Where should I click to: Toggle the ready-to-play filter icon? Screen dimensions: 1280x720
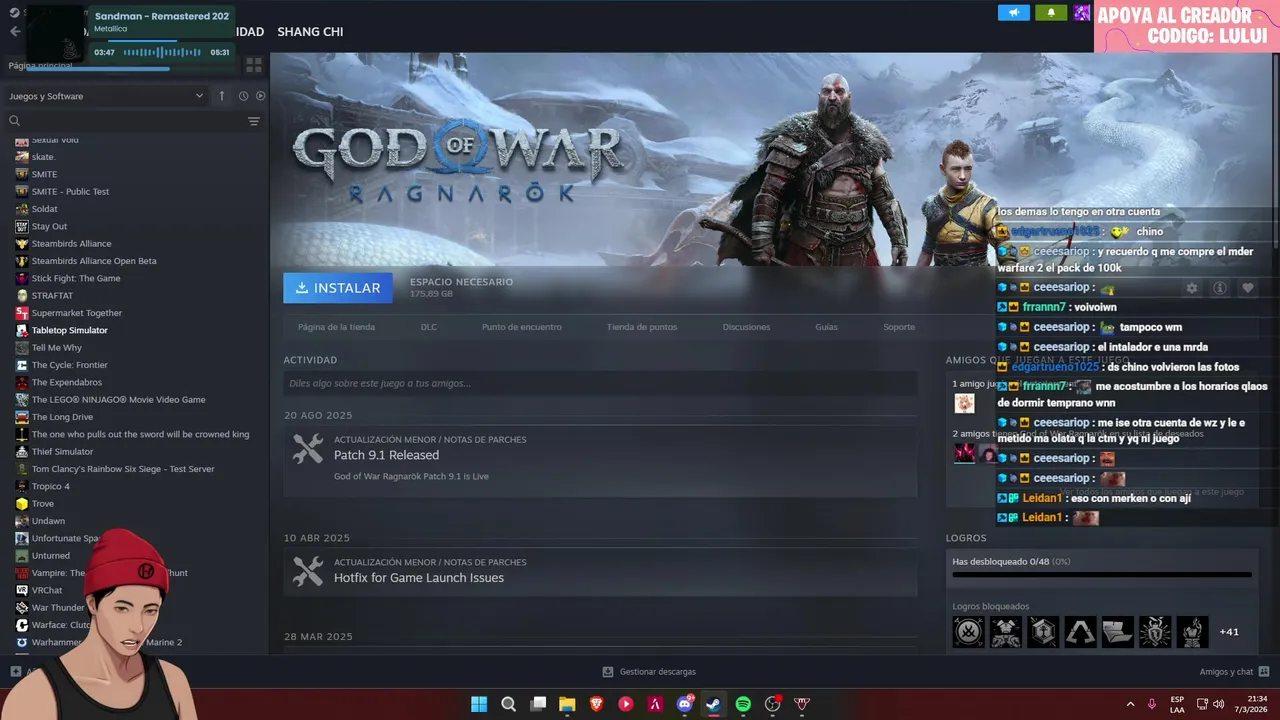click(x=260, y=96)
